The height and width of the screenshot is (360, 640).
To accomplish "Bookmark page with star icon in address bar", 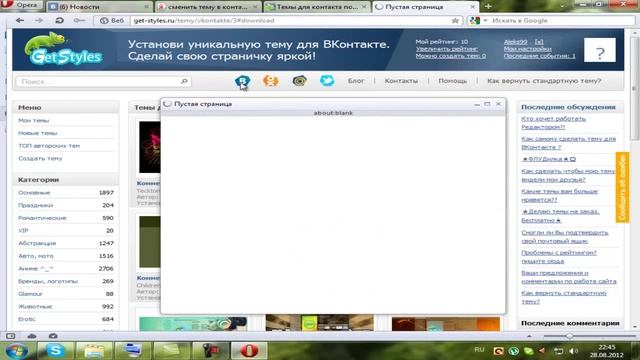I will click(455, 20).
